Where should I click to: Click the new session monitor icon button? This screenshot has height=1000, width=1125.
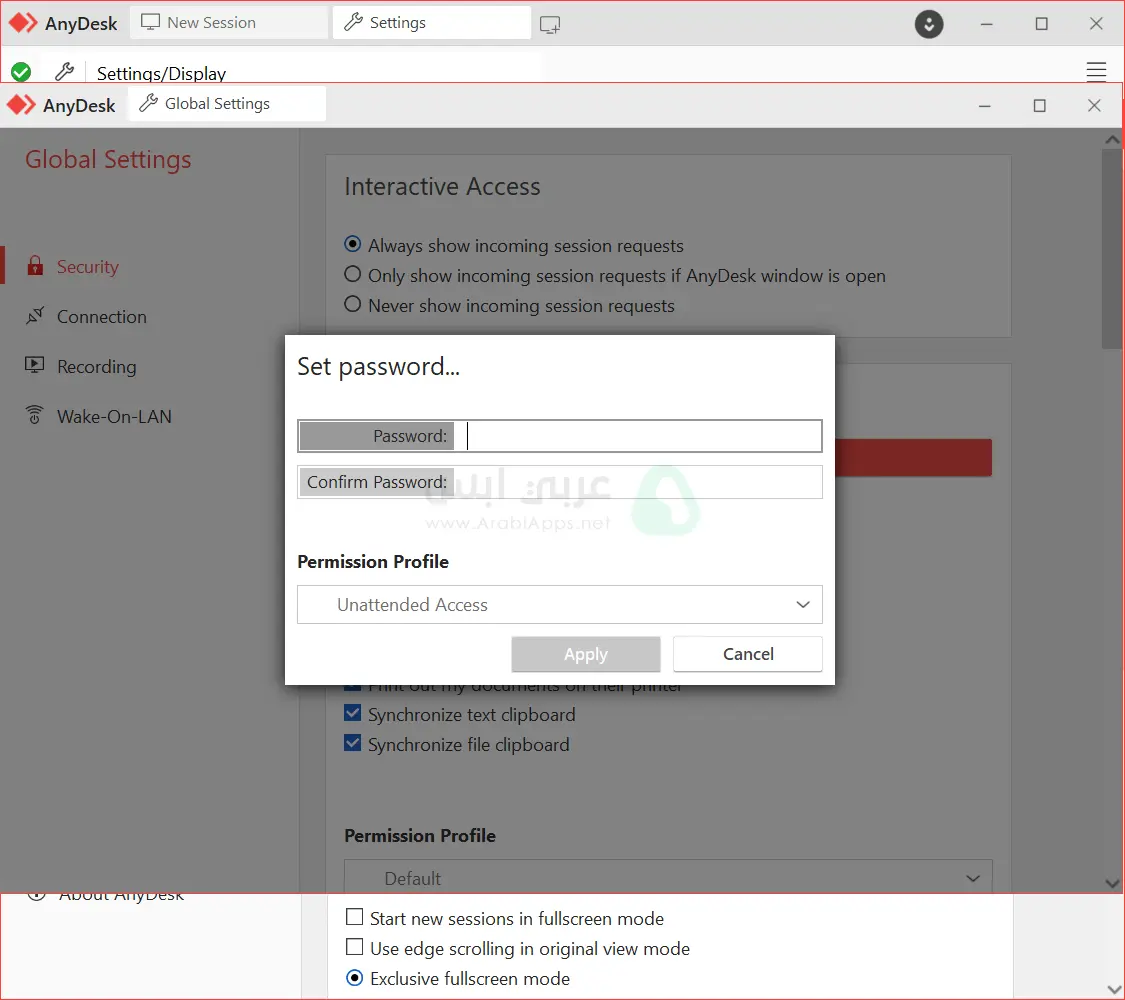tap(550, 24)
